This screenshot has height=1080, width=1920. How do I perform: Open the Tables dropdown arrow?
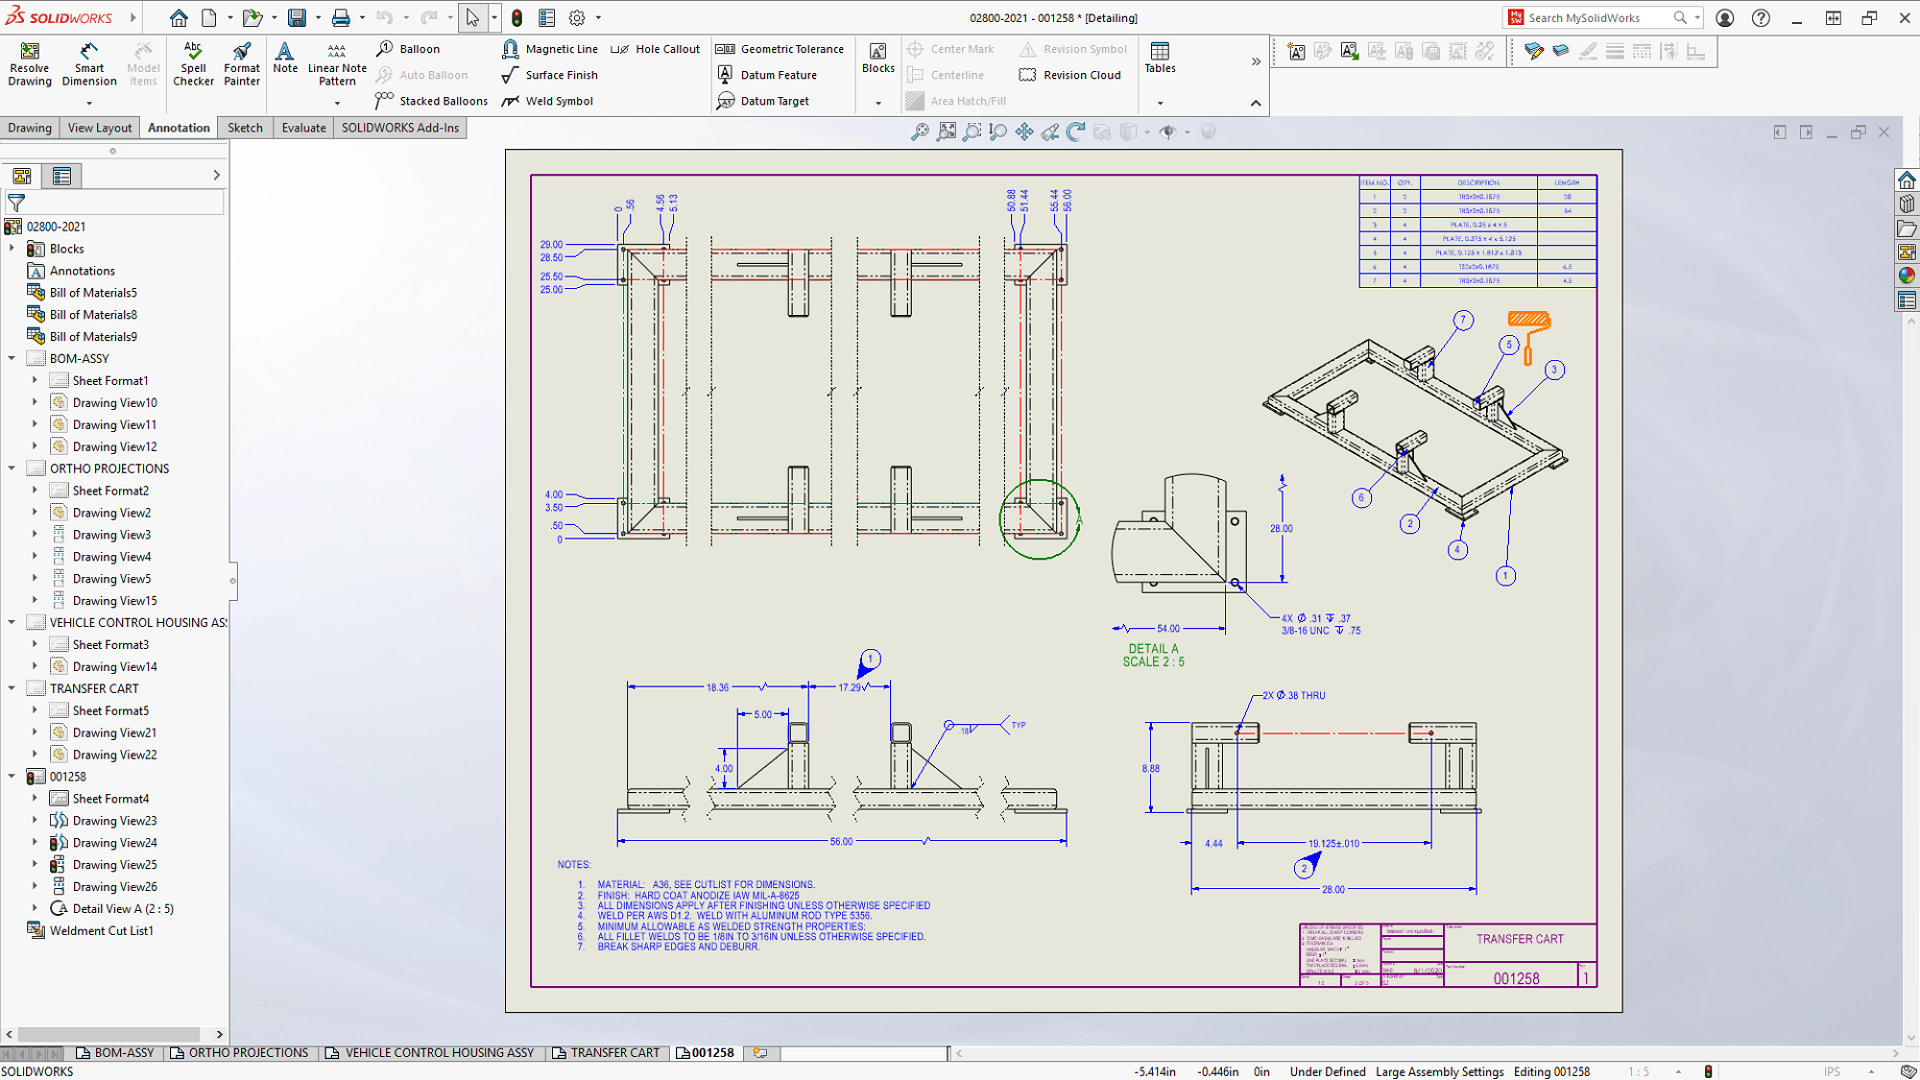pyautogui.click(x=1160, y=102)
